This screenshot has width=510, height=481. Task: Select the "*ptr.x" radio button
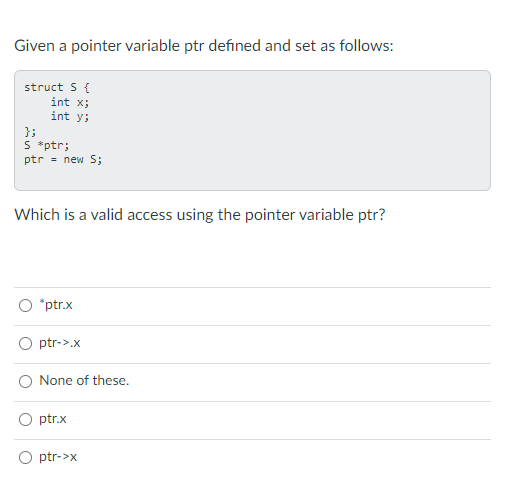[x=25, y=305]
